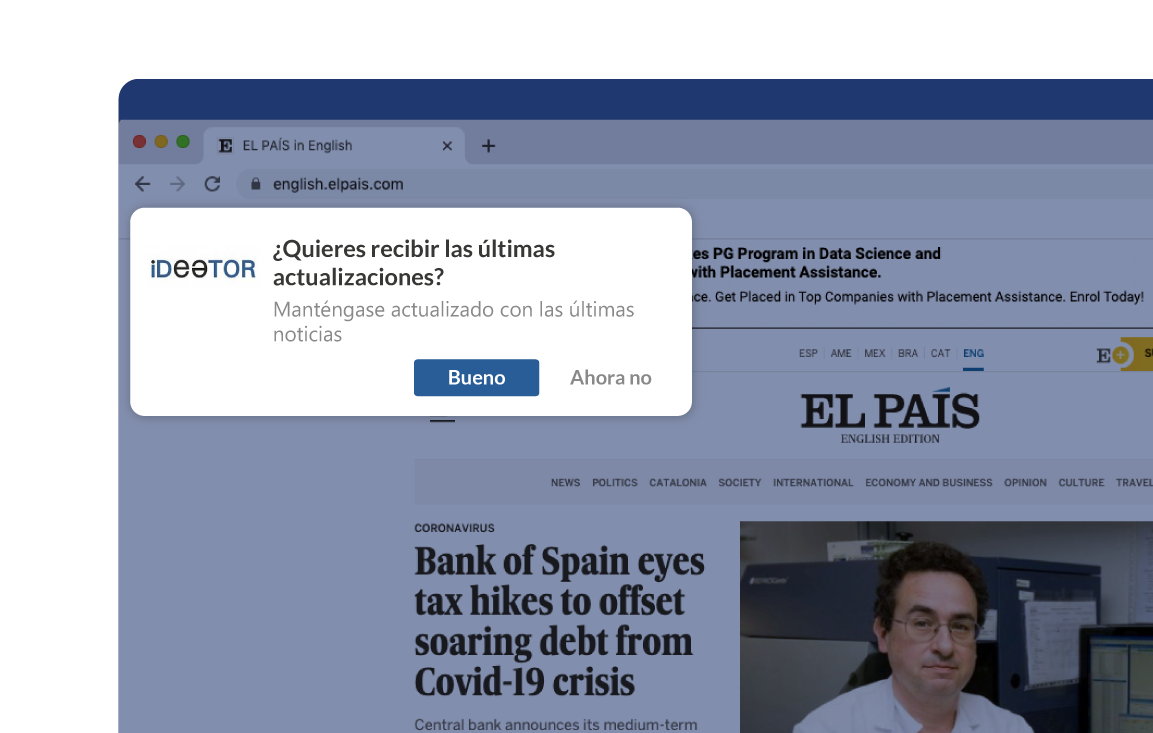
Task: Reload the page with refresh icon
Action: tap(212, 184)
